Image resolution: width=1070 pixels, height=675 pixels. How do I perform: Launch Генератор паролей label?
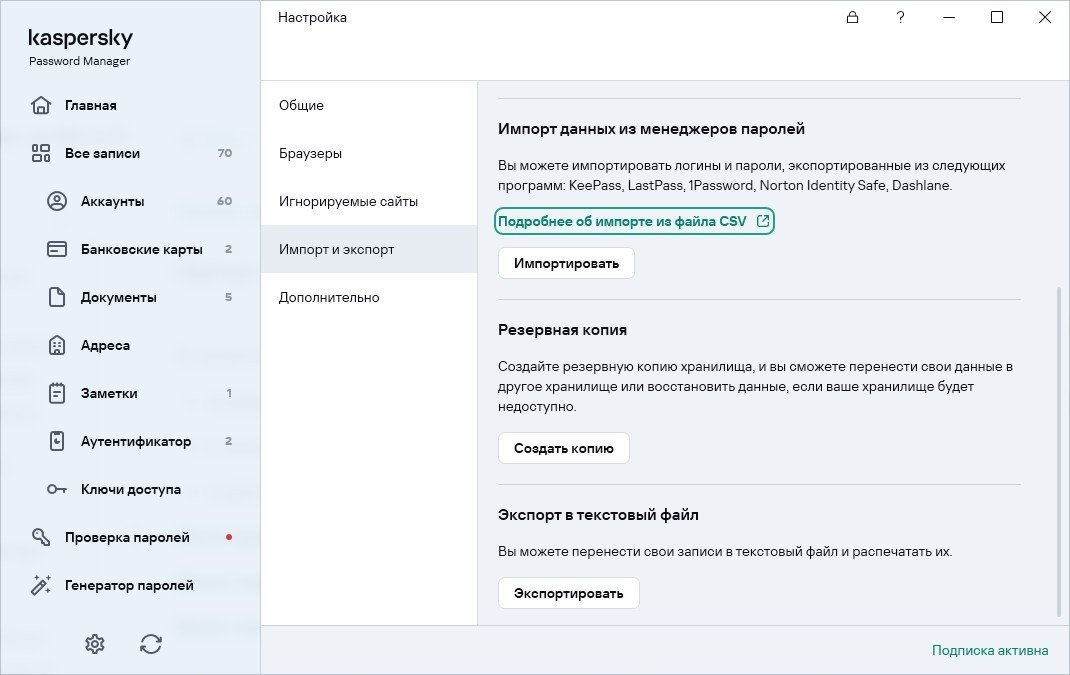tap(129, 585)
